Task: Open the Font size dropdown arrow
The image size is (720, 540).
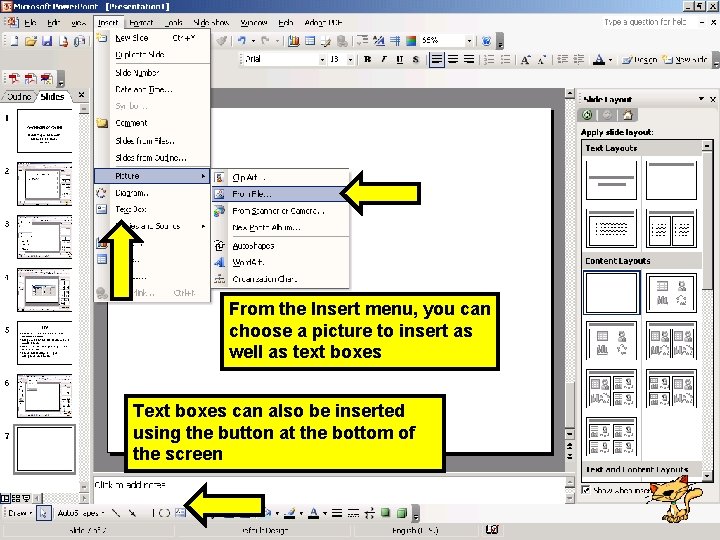Action: click(x=350, y=60)
